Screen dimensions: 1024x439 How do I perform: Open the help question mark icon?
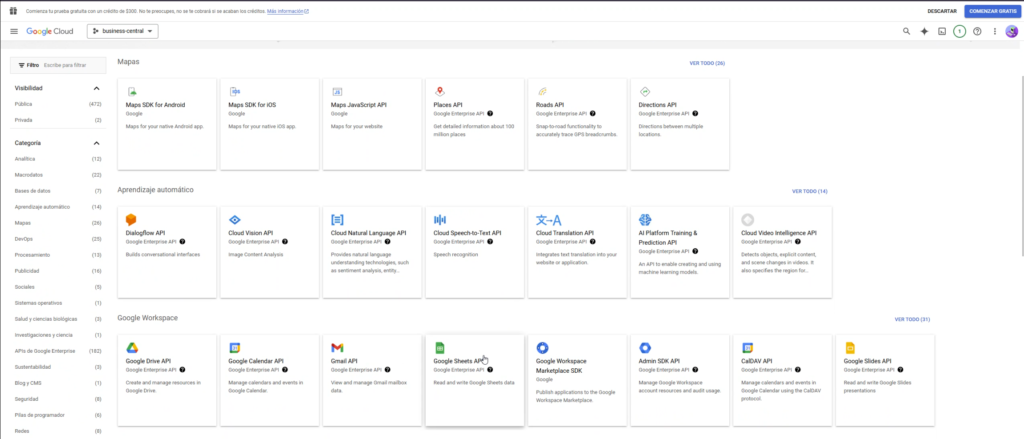point(977,31)
